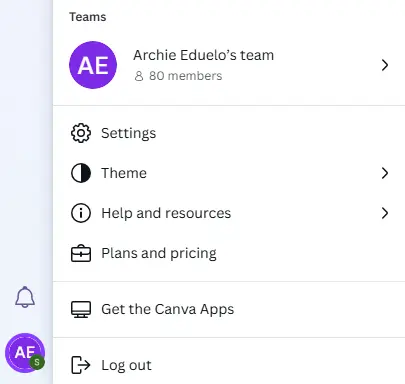The width and height of the screenshot is (405, 384).
Task: Click the members person icon
Action: 139,76
